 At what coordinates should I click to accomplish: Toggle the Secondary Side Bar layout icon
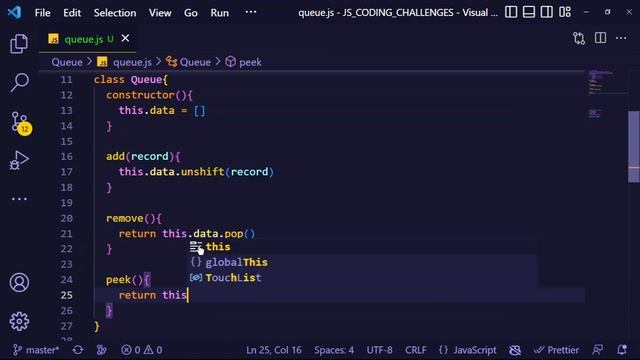coord(547,12)
